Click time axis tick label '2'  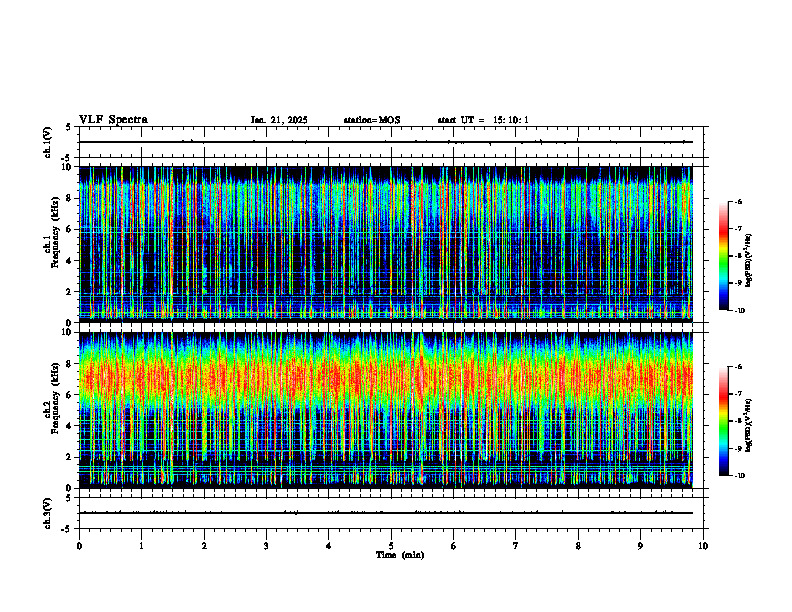(204, 546)
